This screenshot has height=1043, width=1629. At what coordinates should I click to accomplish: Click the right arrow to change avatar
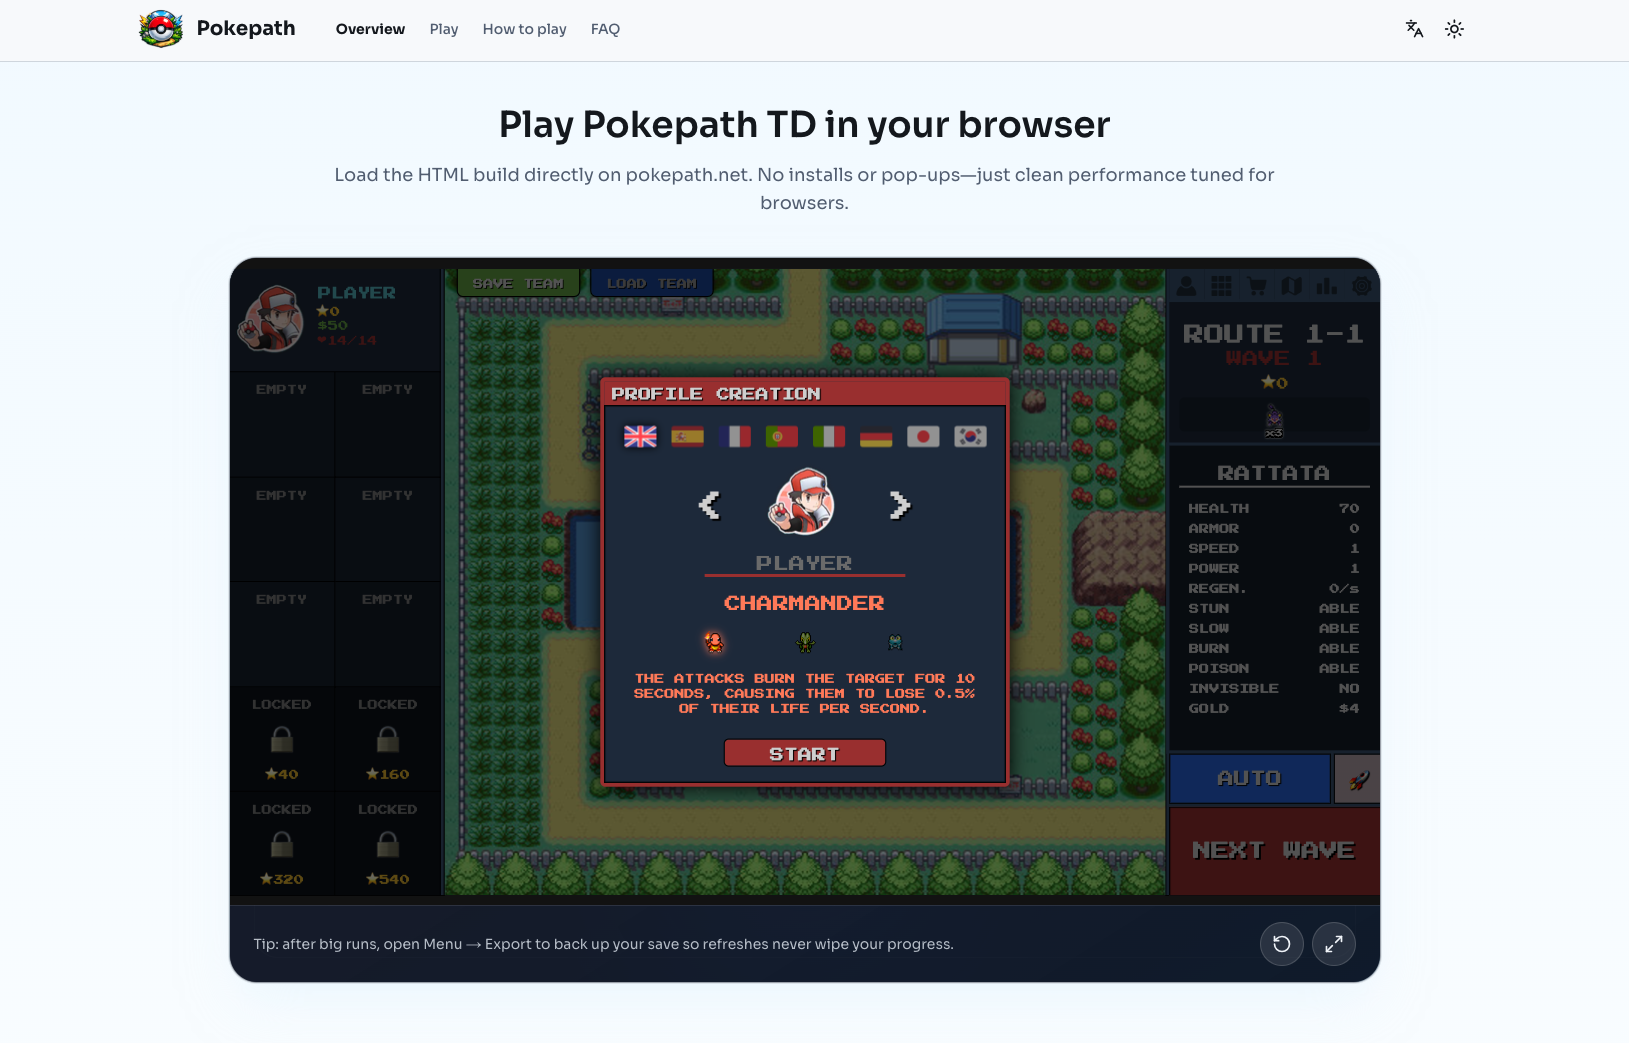click(x=899, y=505)
